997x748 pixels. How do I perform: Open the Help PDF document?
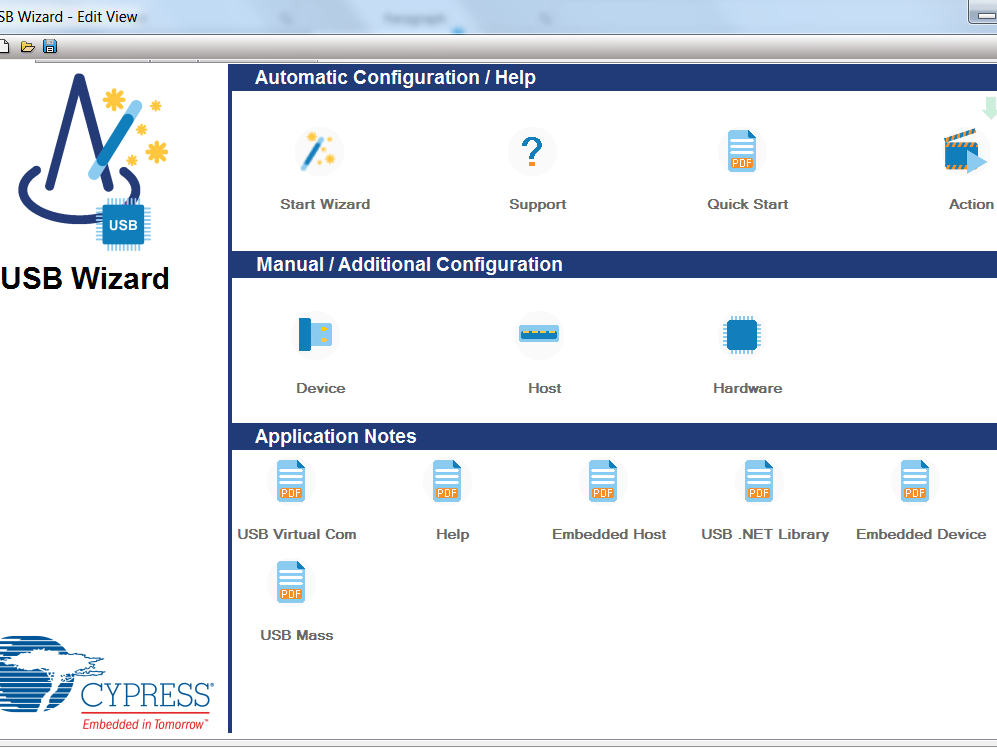click(447, 482)
